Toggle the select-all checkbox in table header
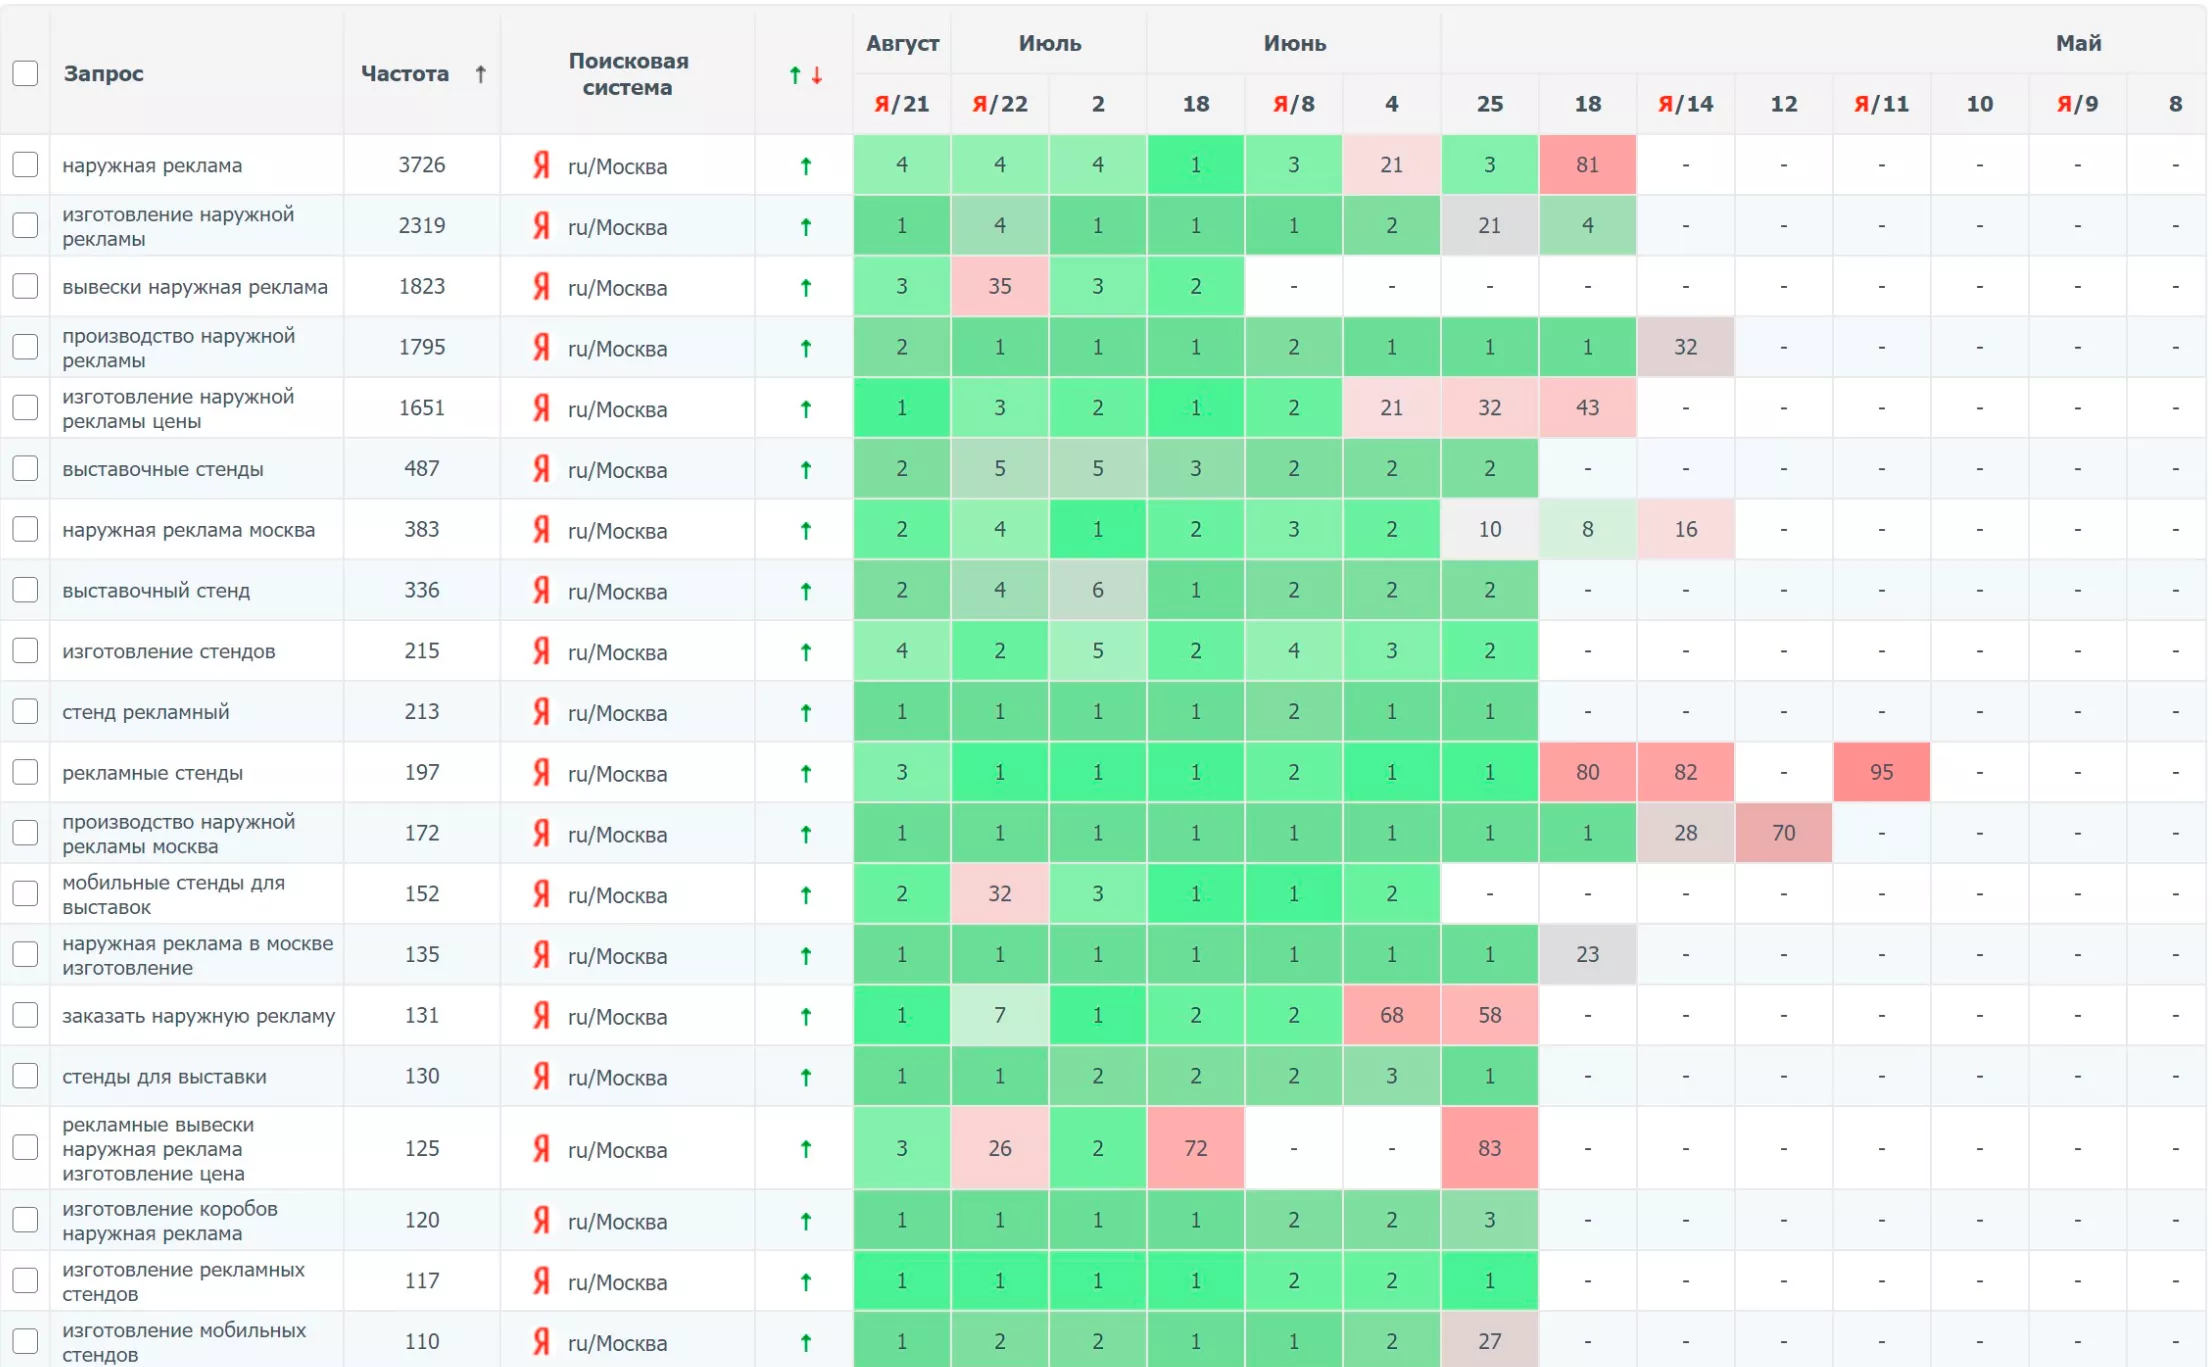This screenshot has width=2212, height=1367. pyautogui.click(x=25, y=73)
